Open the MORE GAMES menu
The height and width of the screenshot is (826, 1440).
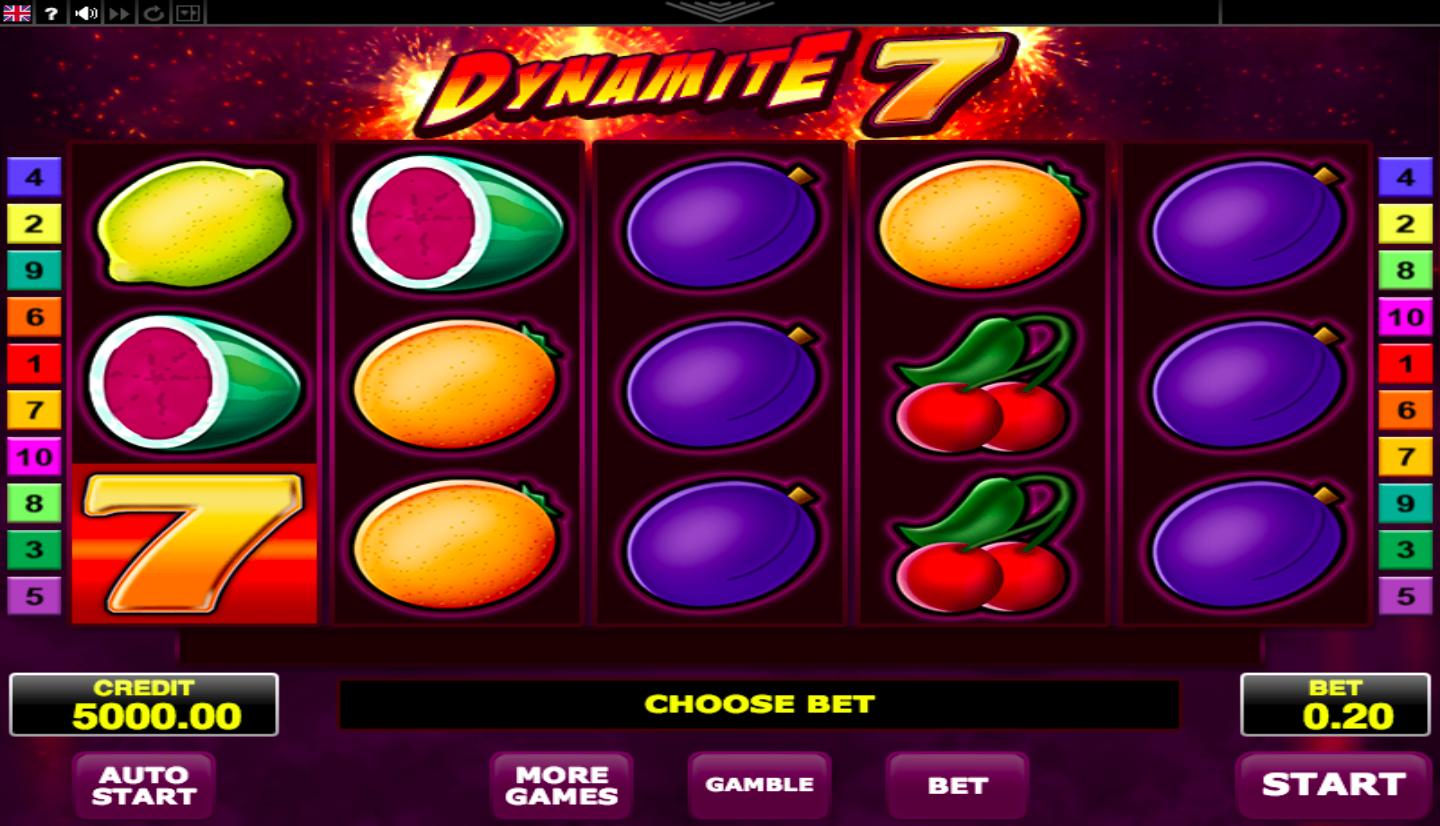pos(561,785)
